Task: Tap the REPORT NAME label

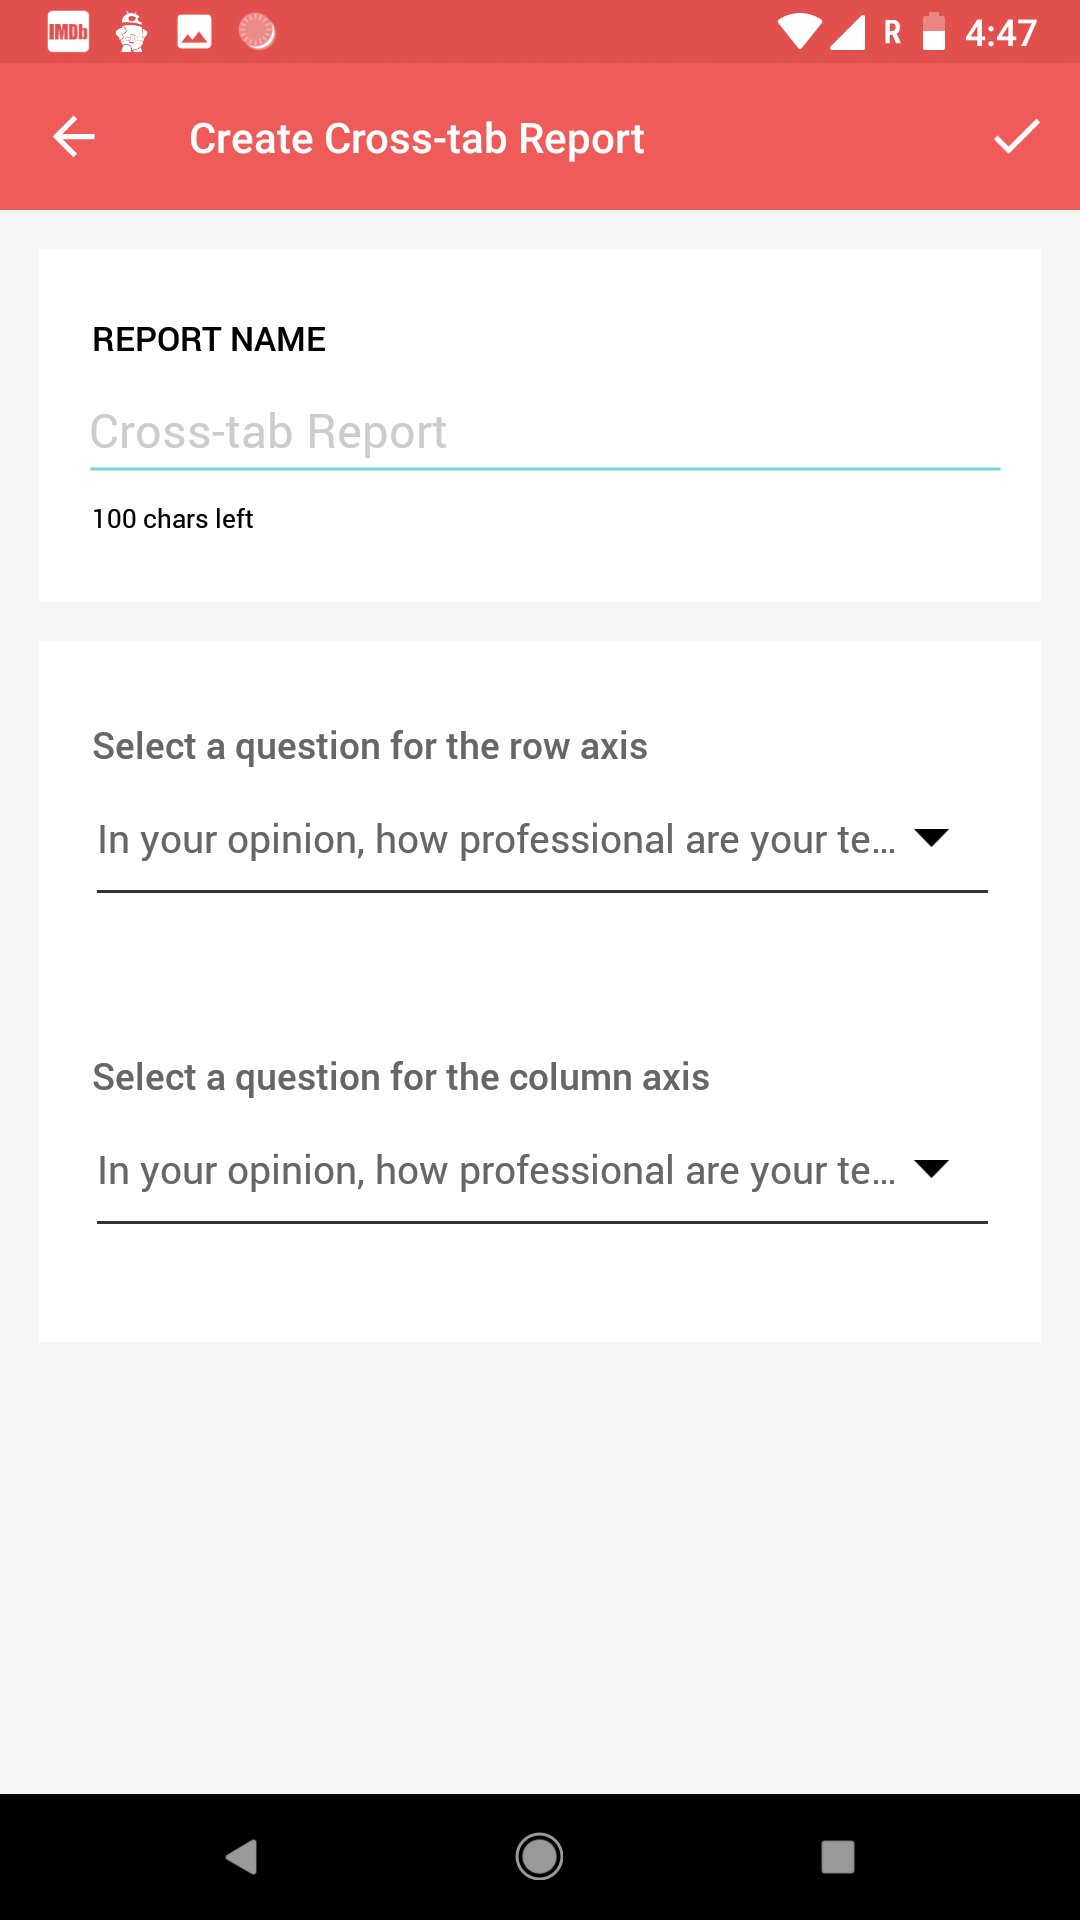Action: coord(208,339)
